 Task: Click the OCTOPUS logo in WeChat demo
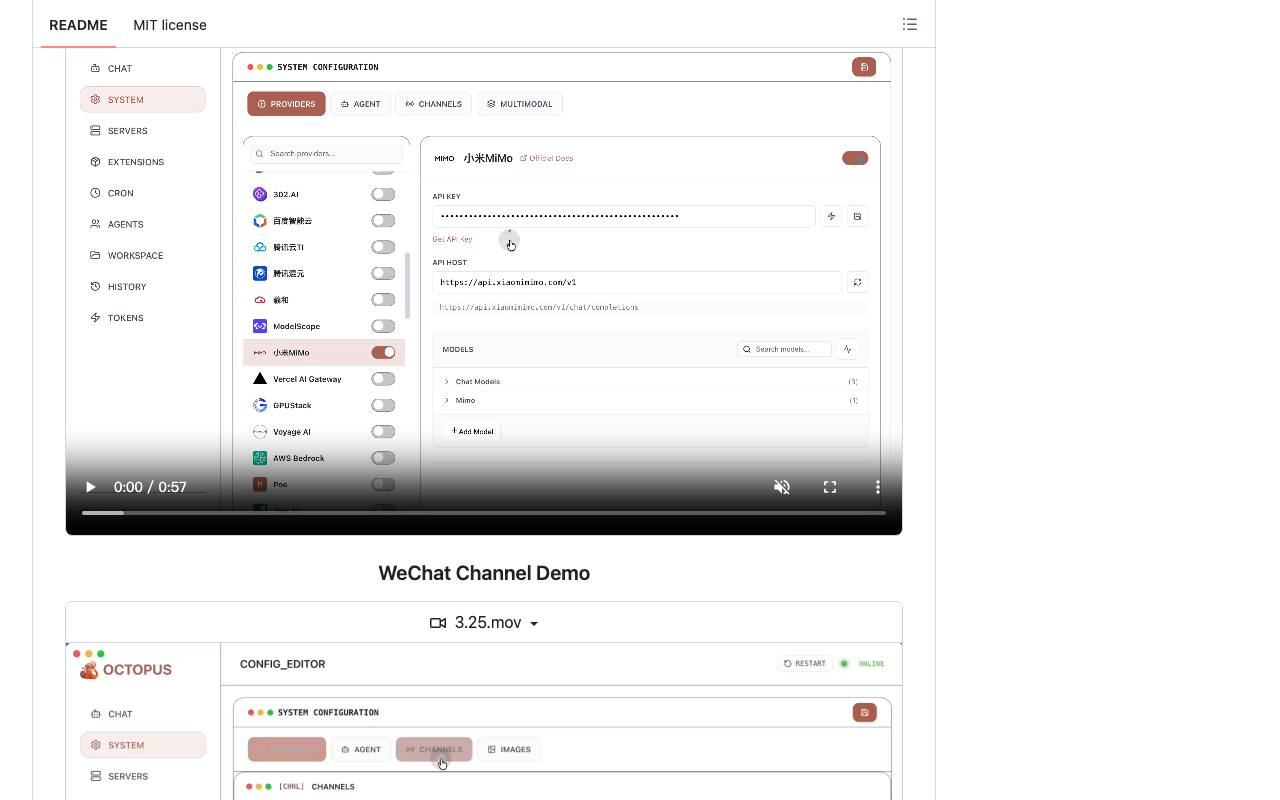pyautogui.click(x=126, y=670)
